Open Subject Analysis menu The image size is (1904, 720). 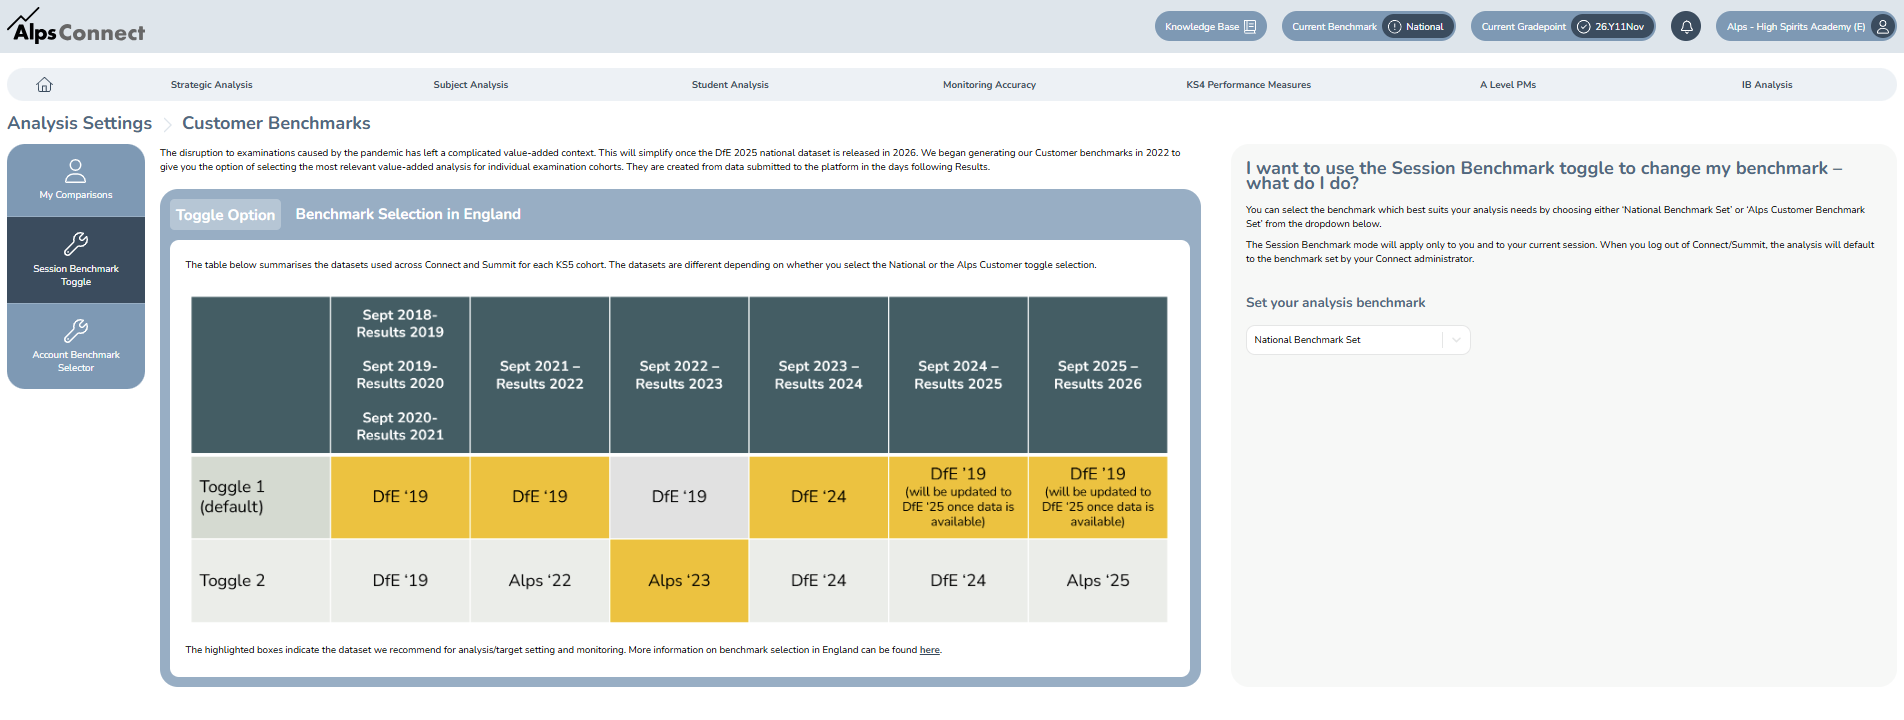[x=471, y=85]
